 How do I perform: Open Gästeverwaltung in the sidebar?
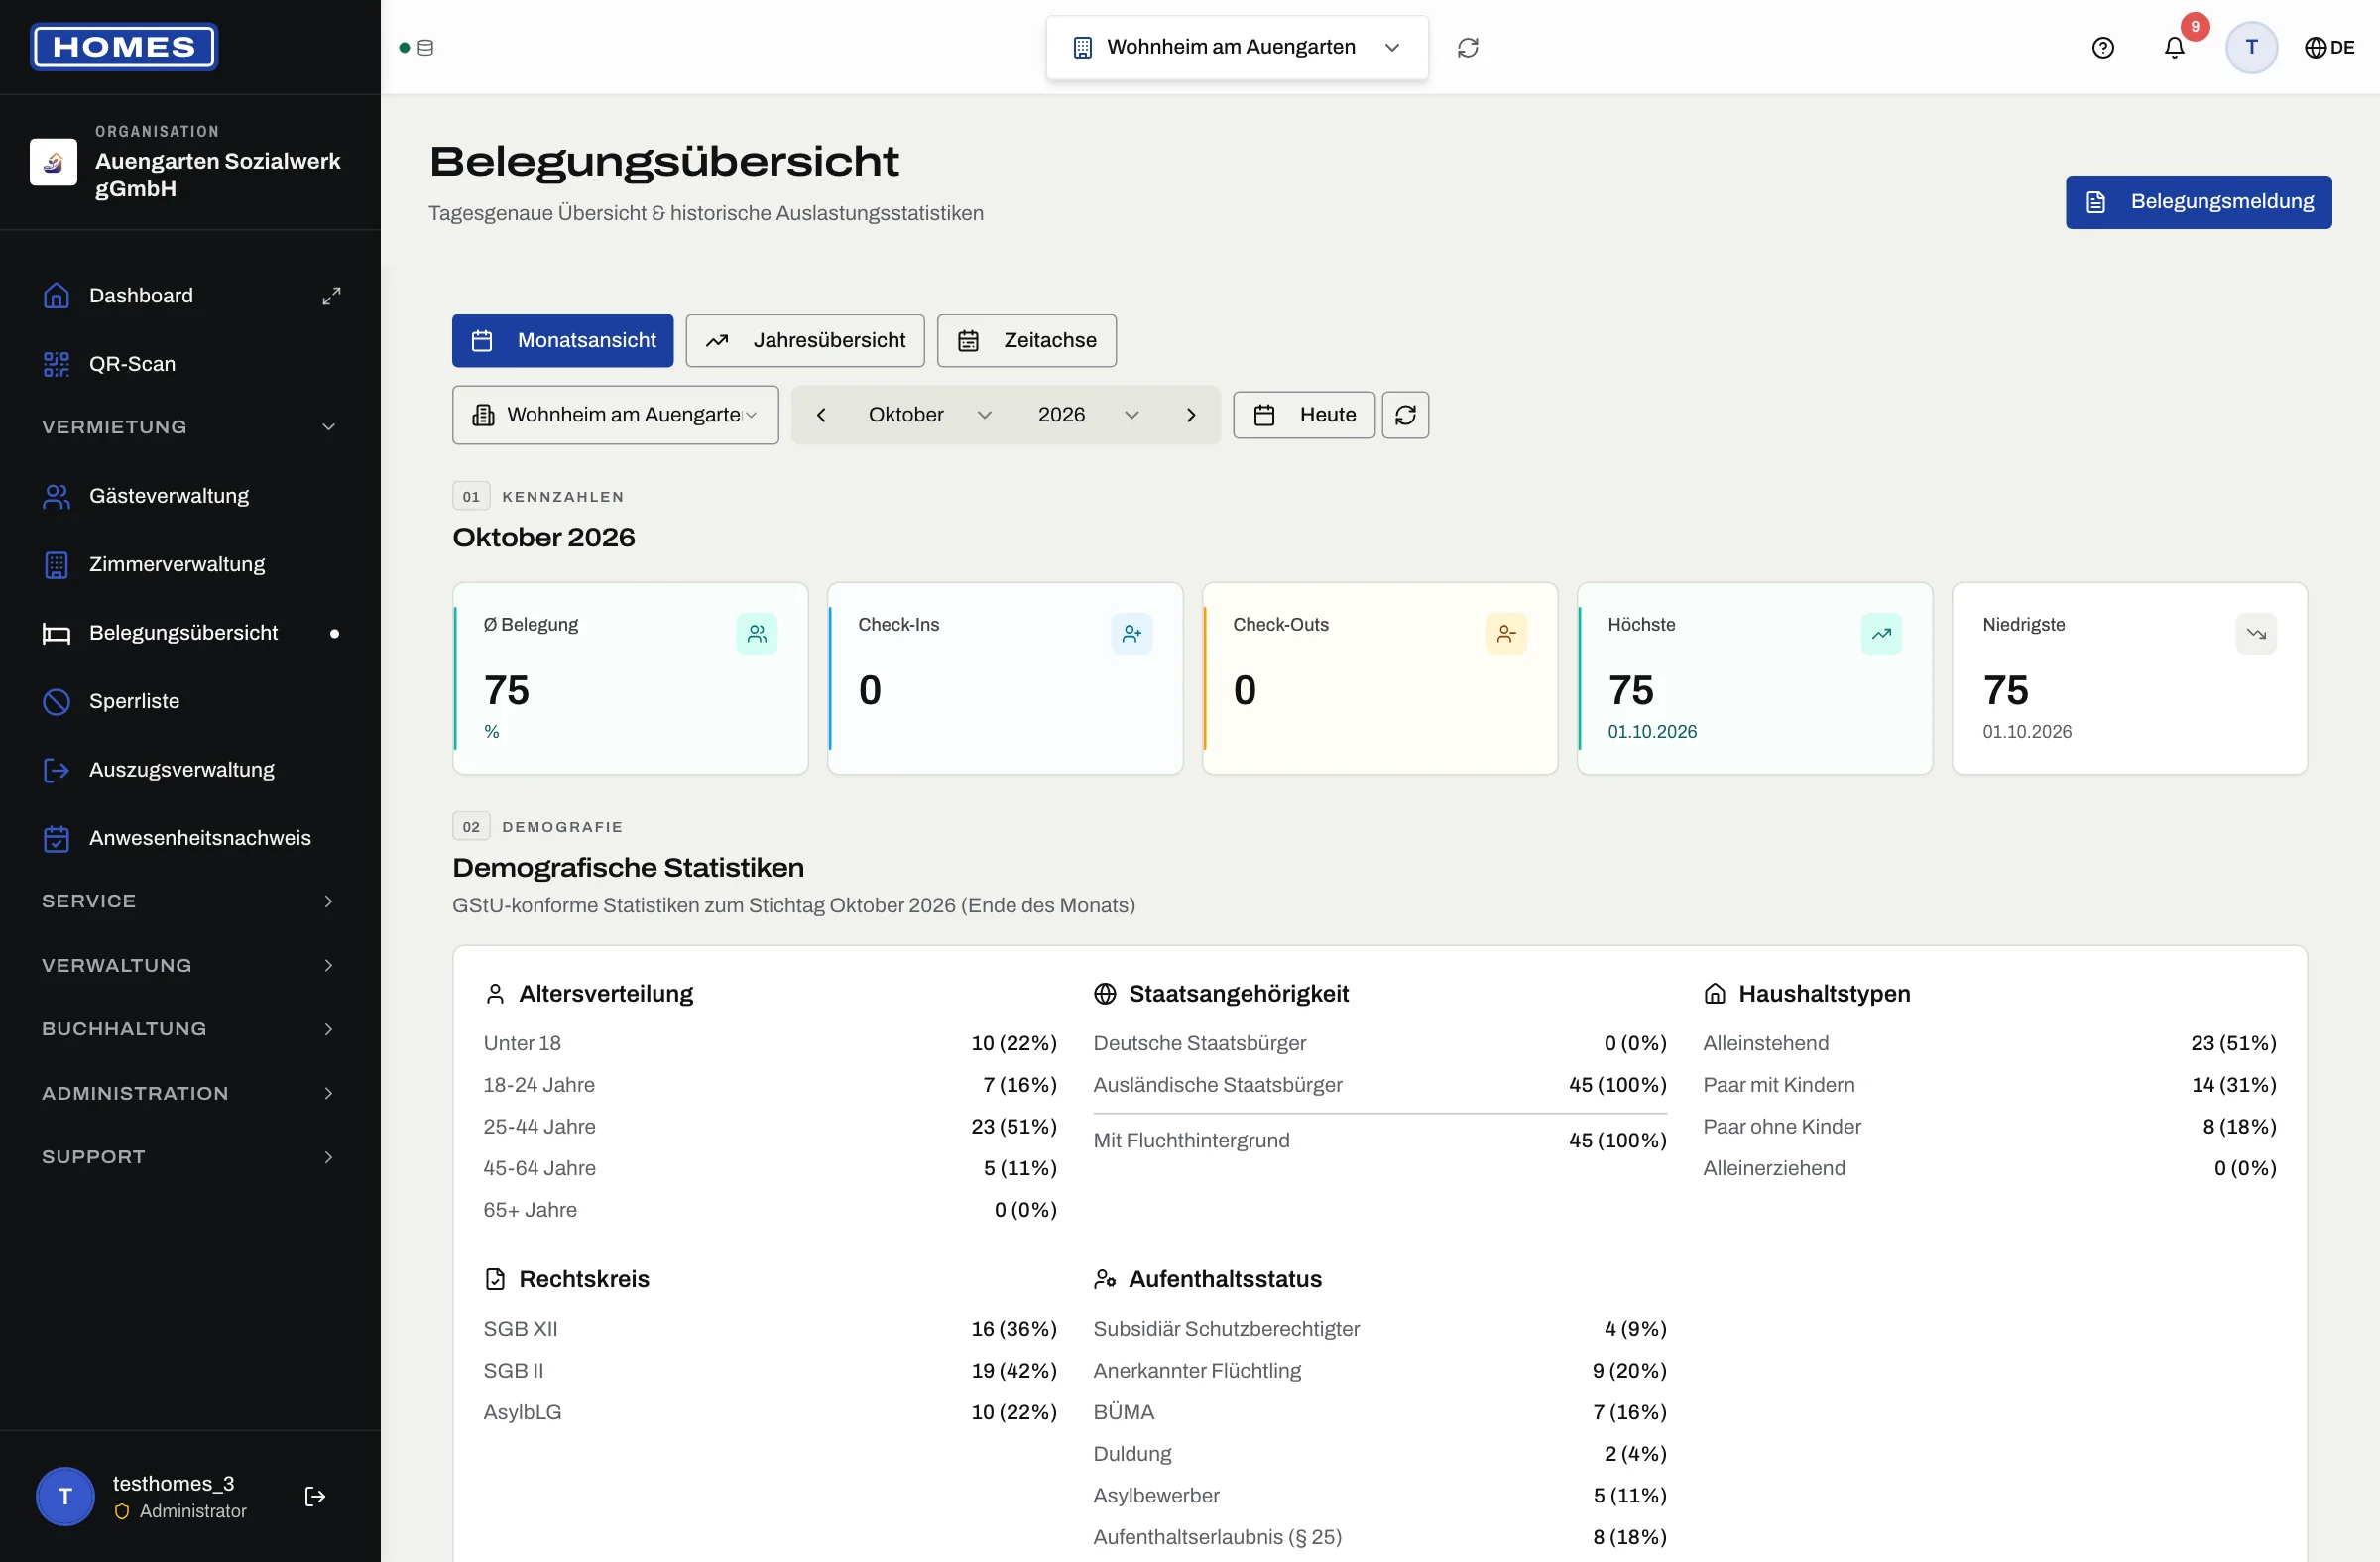coord(190,496)
